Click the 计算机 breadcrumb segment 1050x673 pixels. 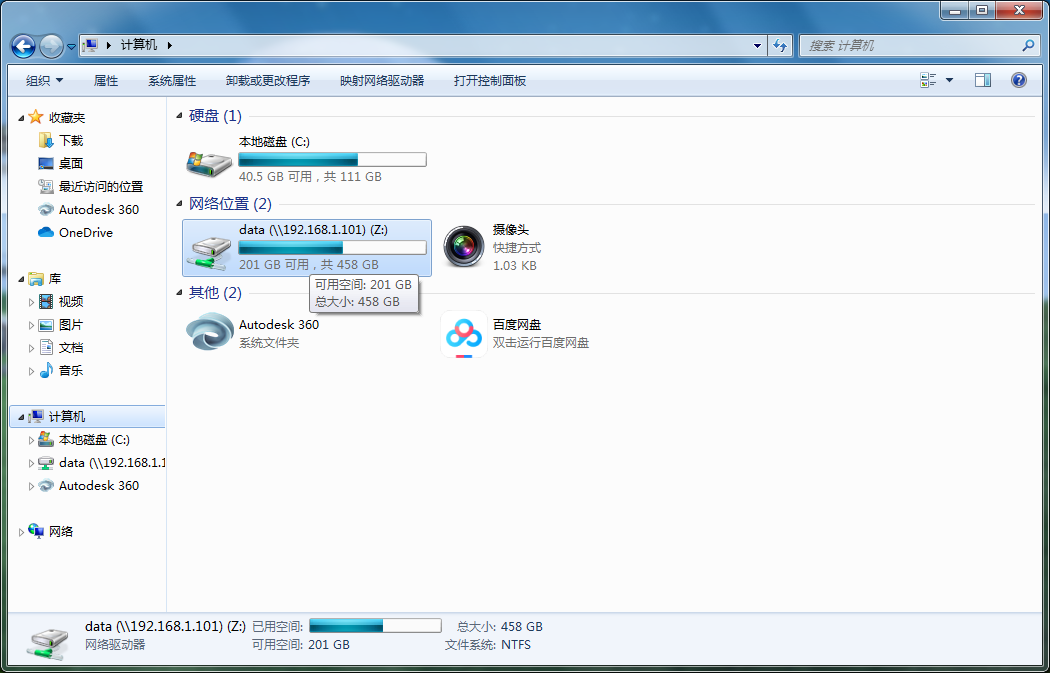pyautogui.click(x=139, y=46)
